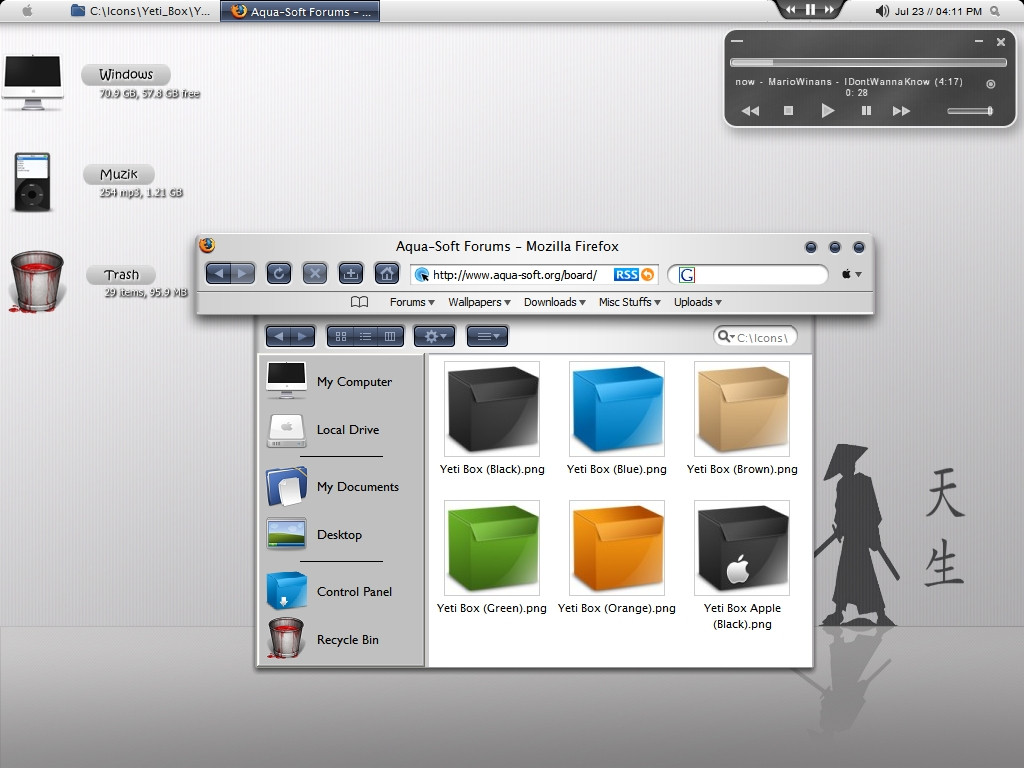The height and width of the screenshot is (768, 1024).
Task: Go to the Firefox home page
Action: coord(386,273)
